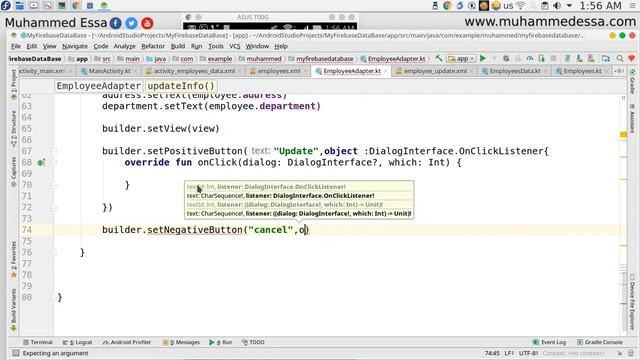Open the Navigate menu
This screenshot has width=640, height=360.
click(x=75, y=46)
